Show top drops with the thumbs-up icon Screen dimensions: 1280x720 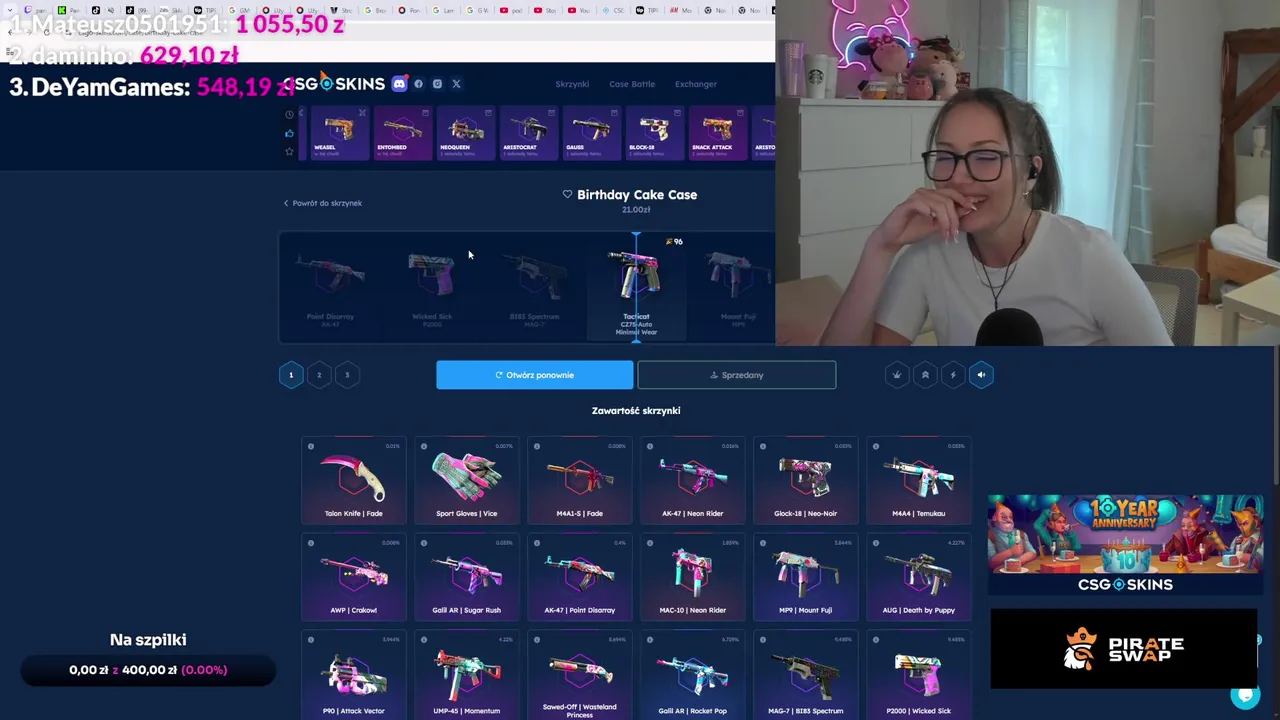pos(289,133)
